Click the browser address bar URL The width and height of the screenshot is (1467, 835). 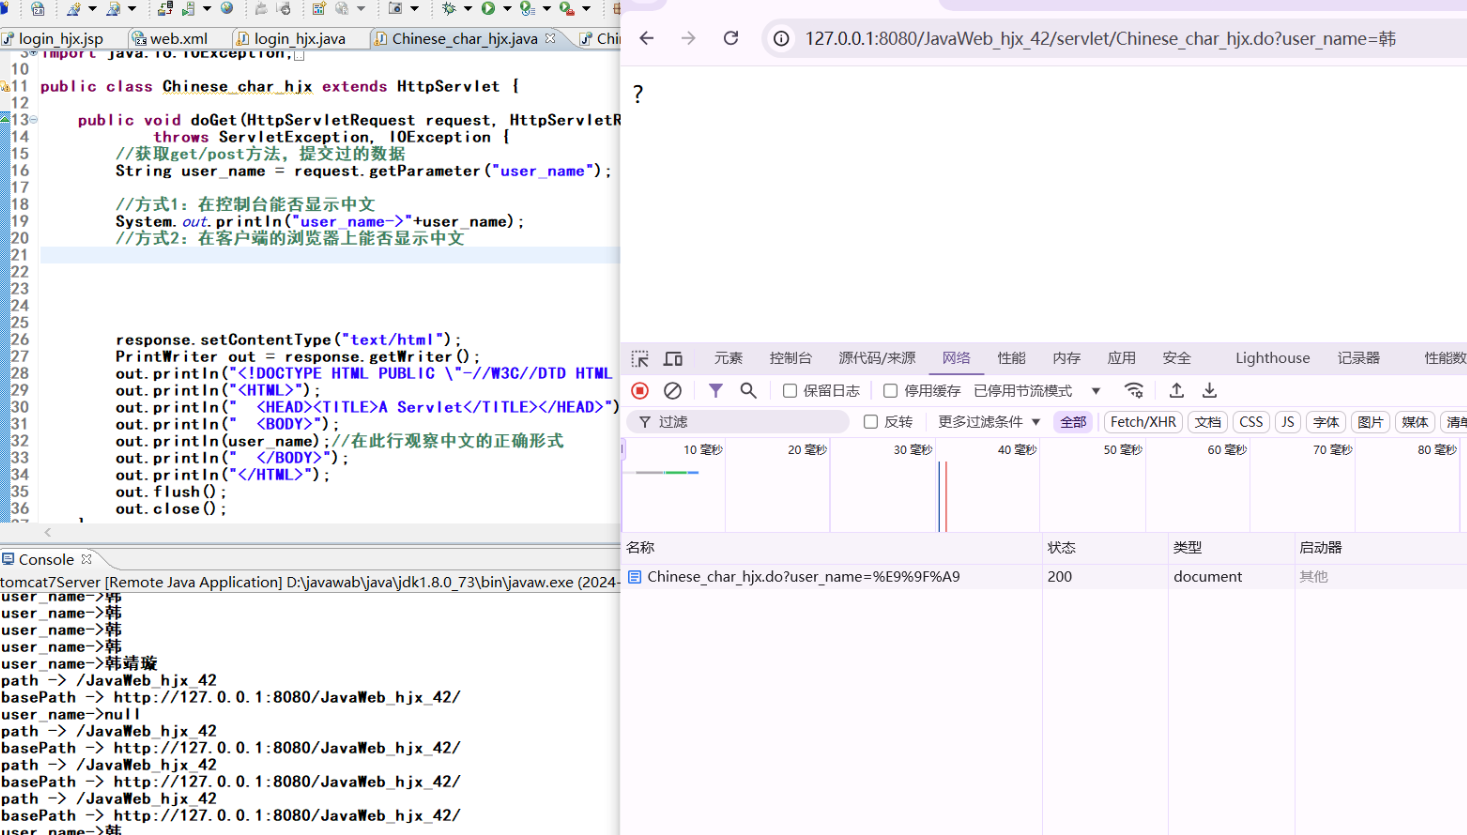click(1100, 38)
